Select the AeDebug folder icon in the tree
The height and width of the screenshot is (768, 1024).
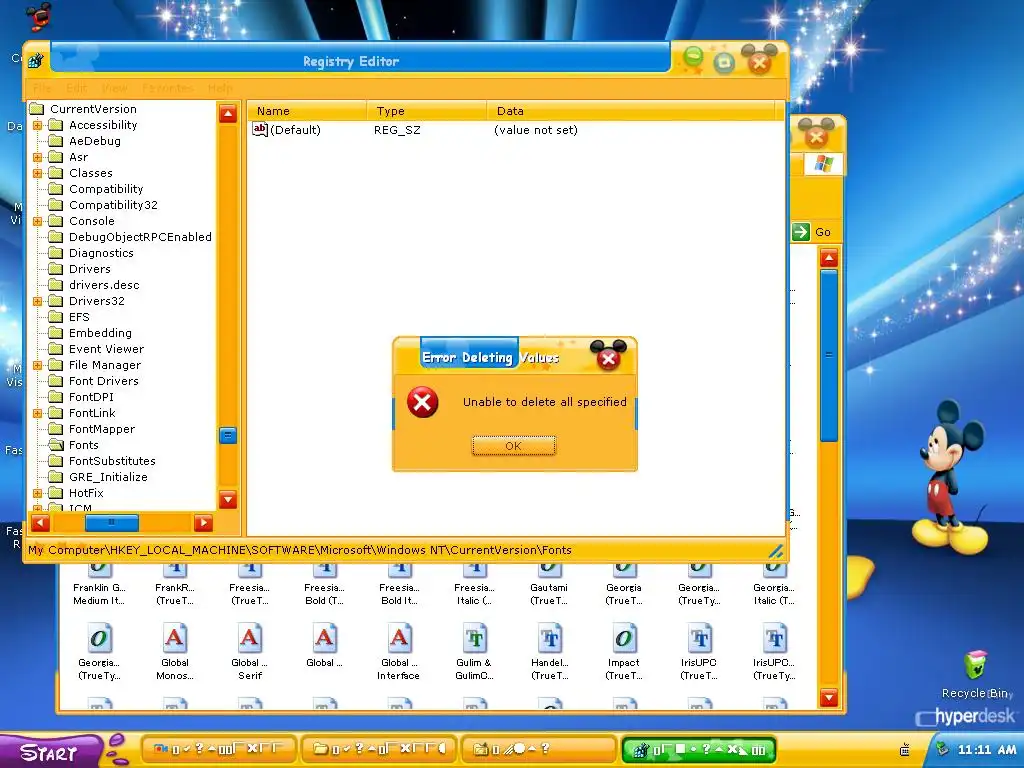click(x=56, y=141)
